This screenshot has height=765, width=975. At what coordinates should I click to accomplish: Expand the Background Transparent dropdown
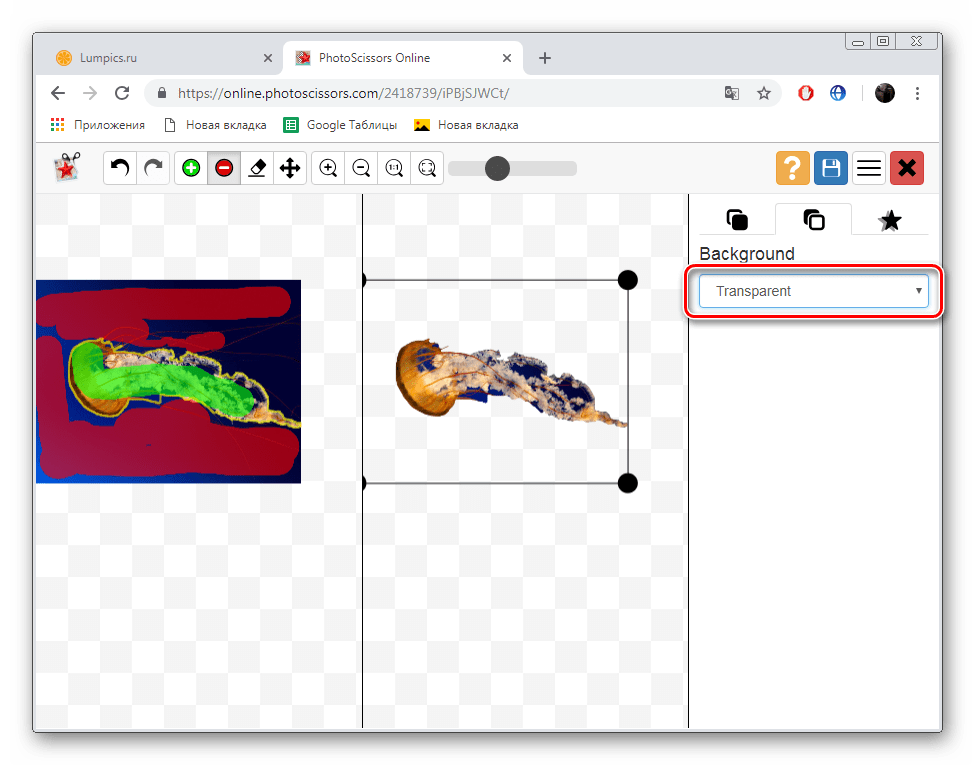coord(813,291)
